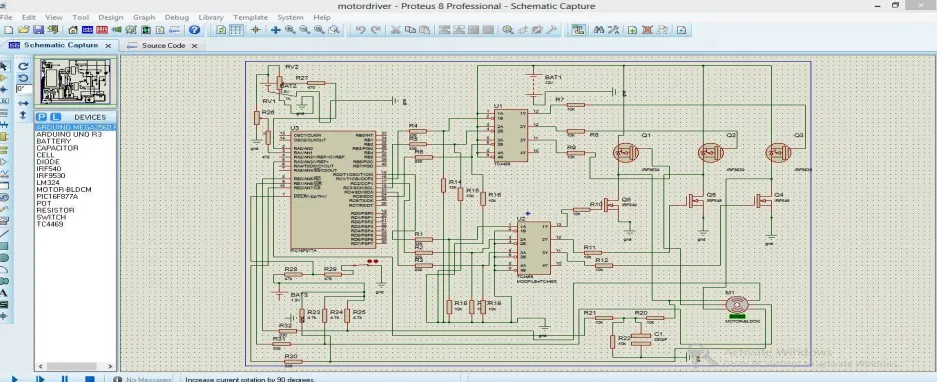Search and tag with the binoculars icon
Image resolution: width=942 pixels, height=382 pixels.
[598, 29]
